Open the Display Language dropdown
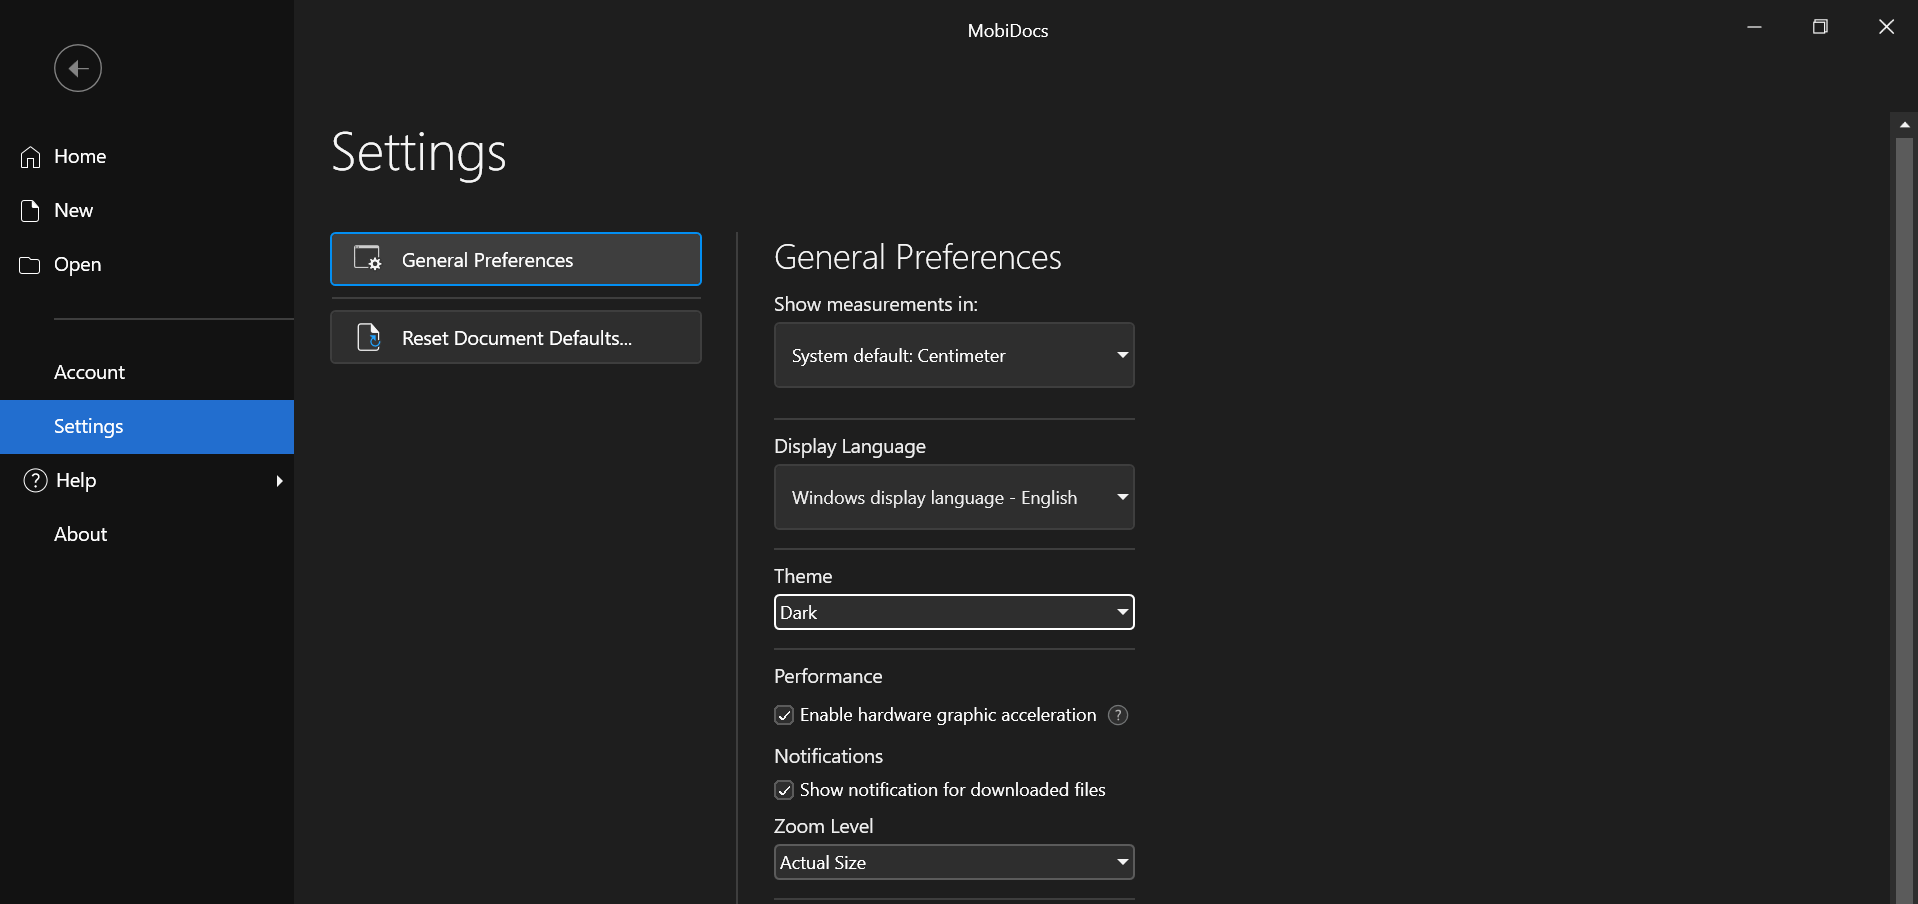1918x904 pixels. pyautogui.click(x=954, y=497)
